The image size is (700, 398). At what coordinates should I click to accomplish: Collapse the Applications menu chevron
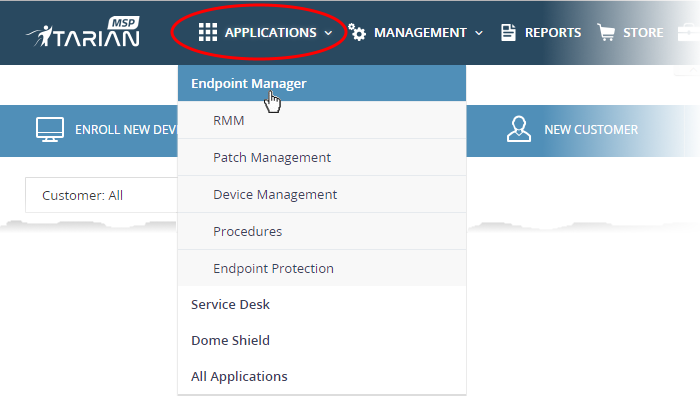coord(328,33)
